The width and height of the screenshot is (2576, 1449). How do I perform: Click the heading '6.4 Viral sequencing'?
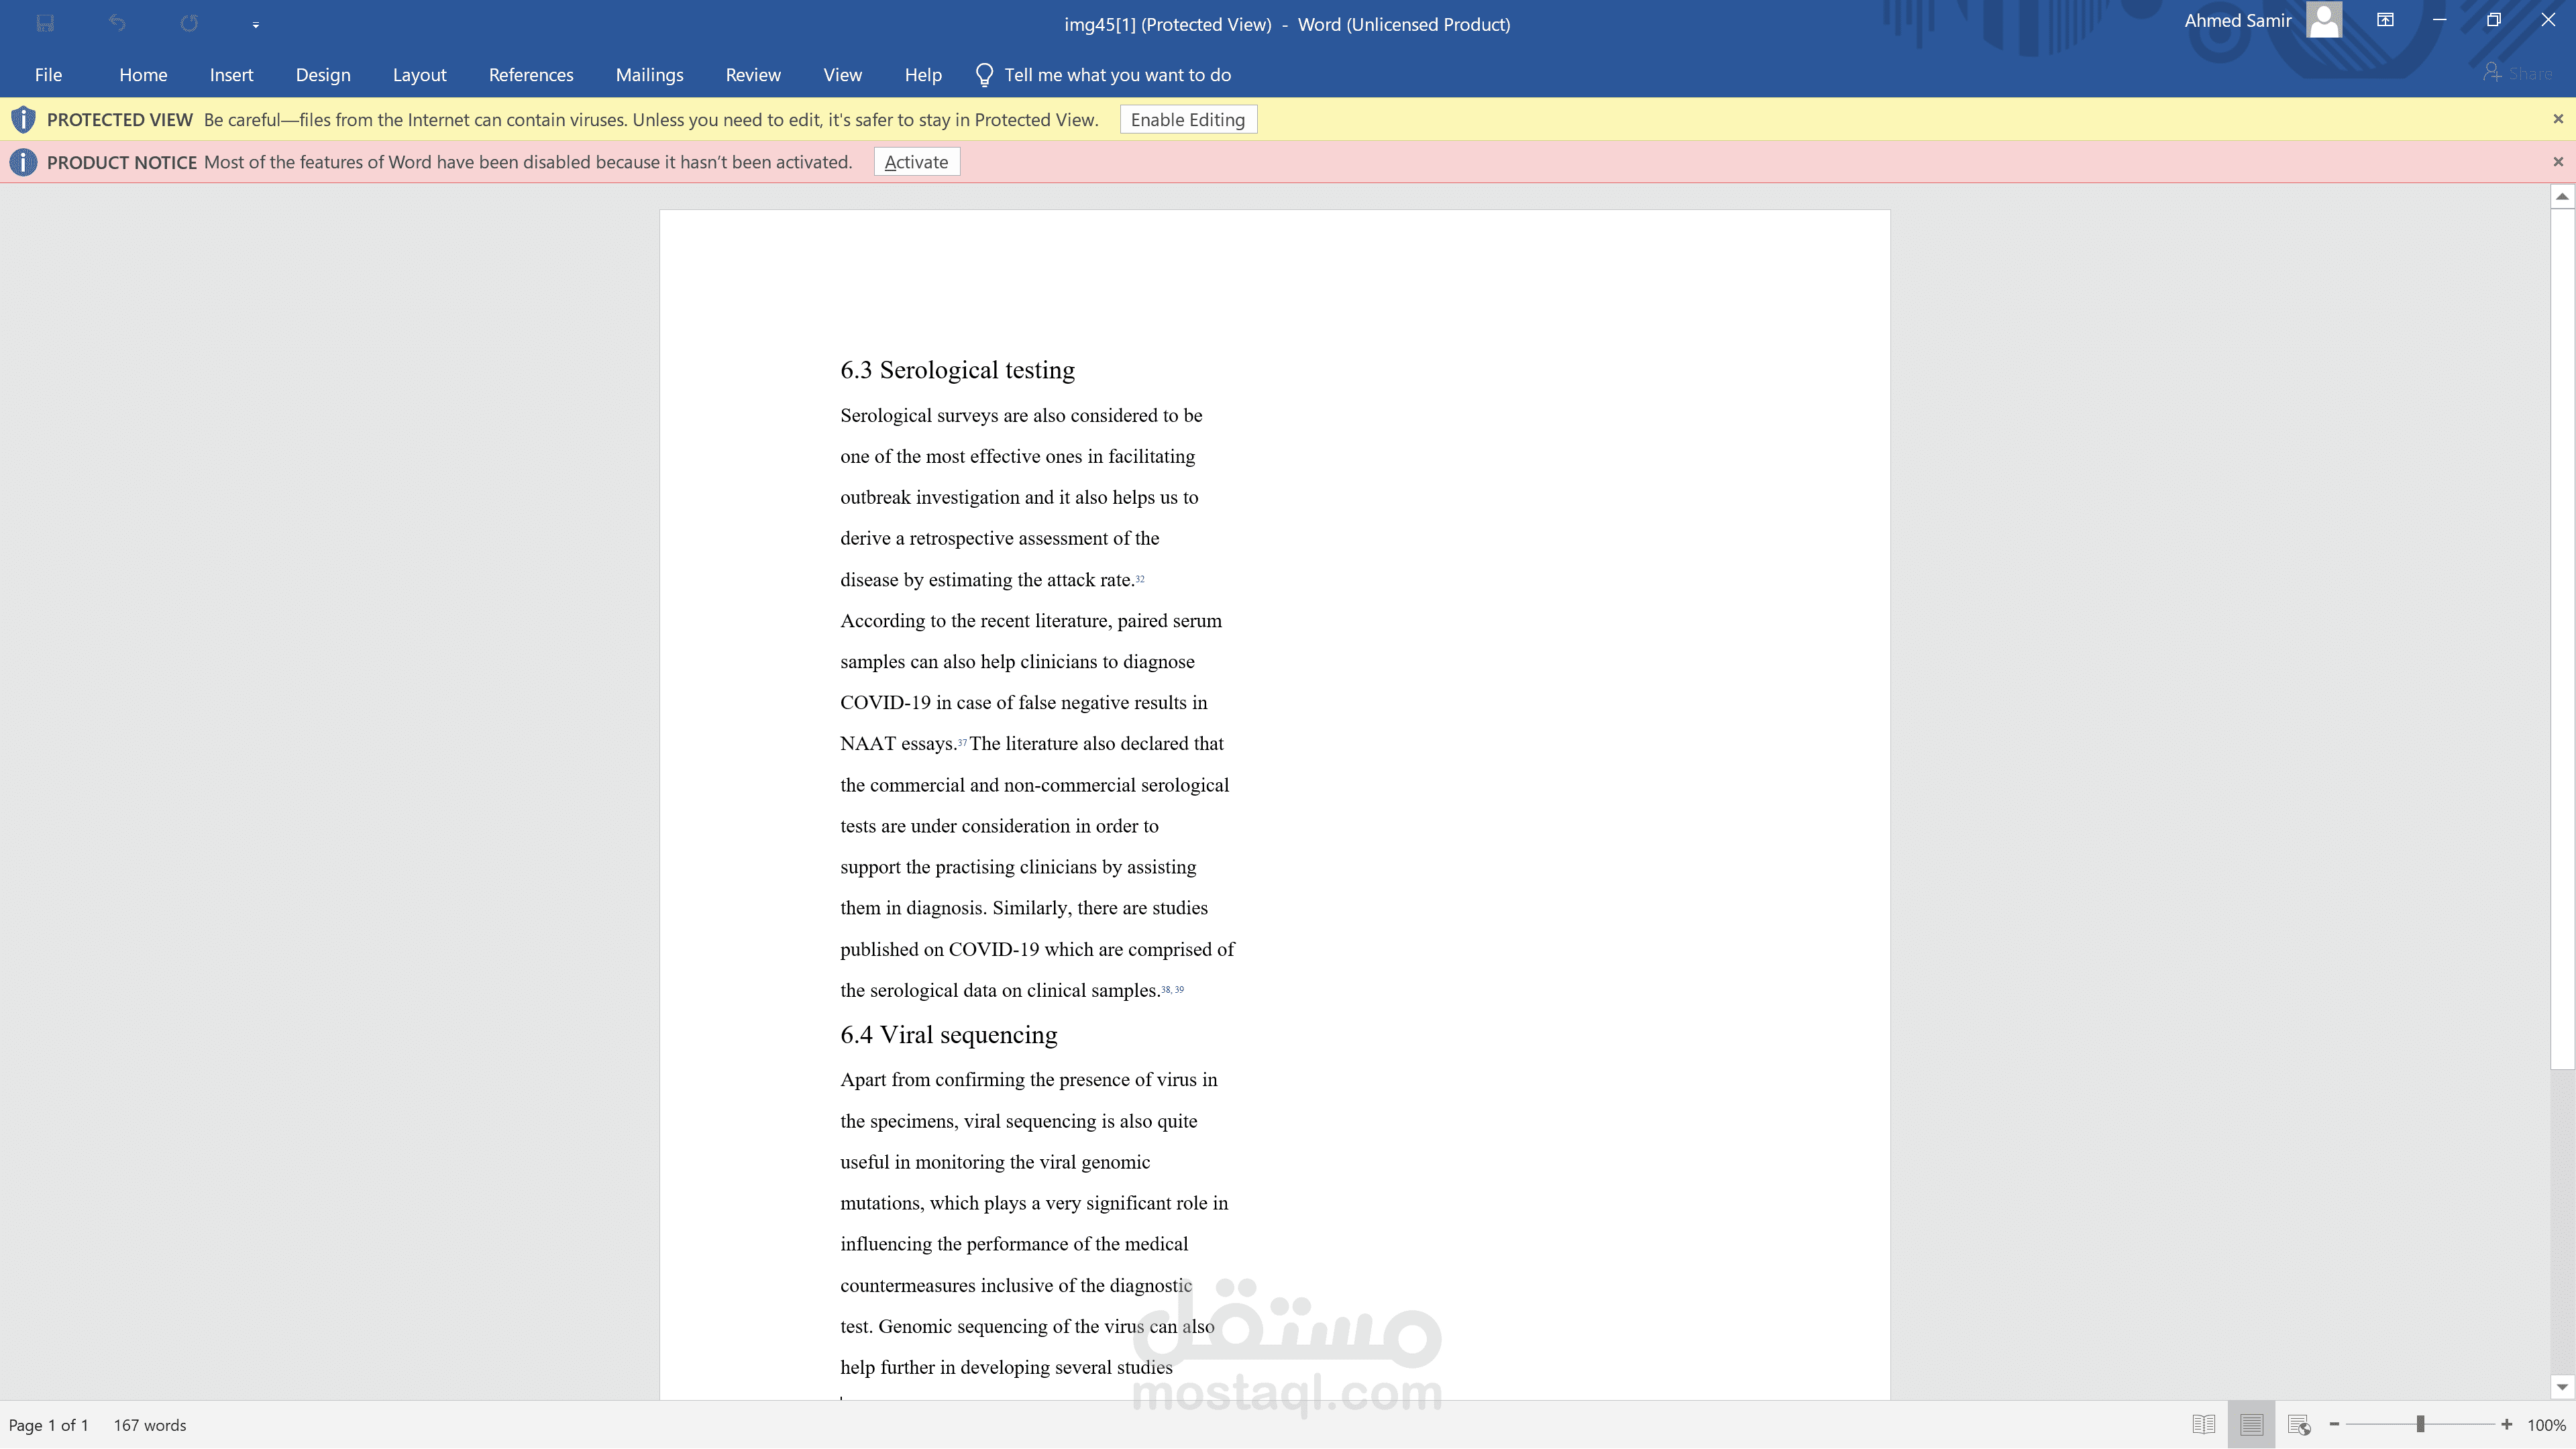(948, 1035)
